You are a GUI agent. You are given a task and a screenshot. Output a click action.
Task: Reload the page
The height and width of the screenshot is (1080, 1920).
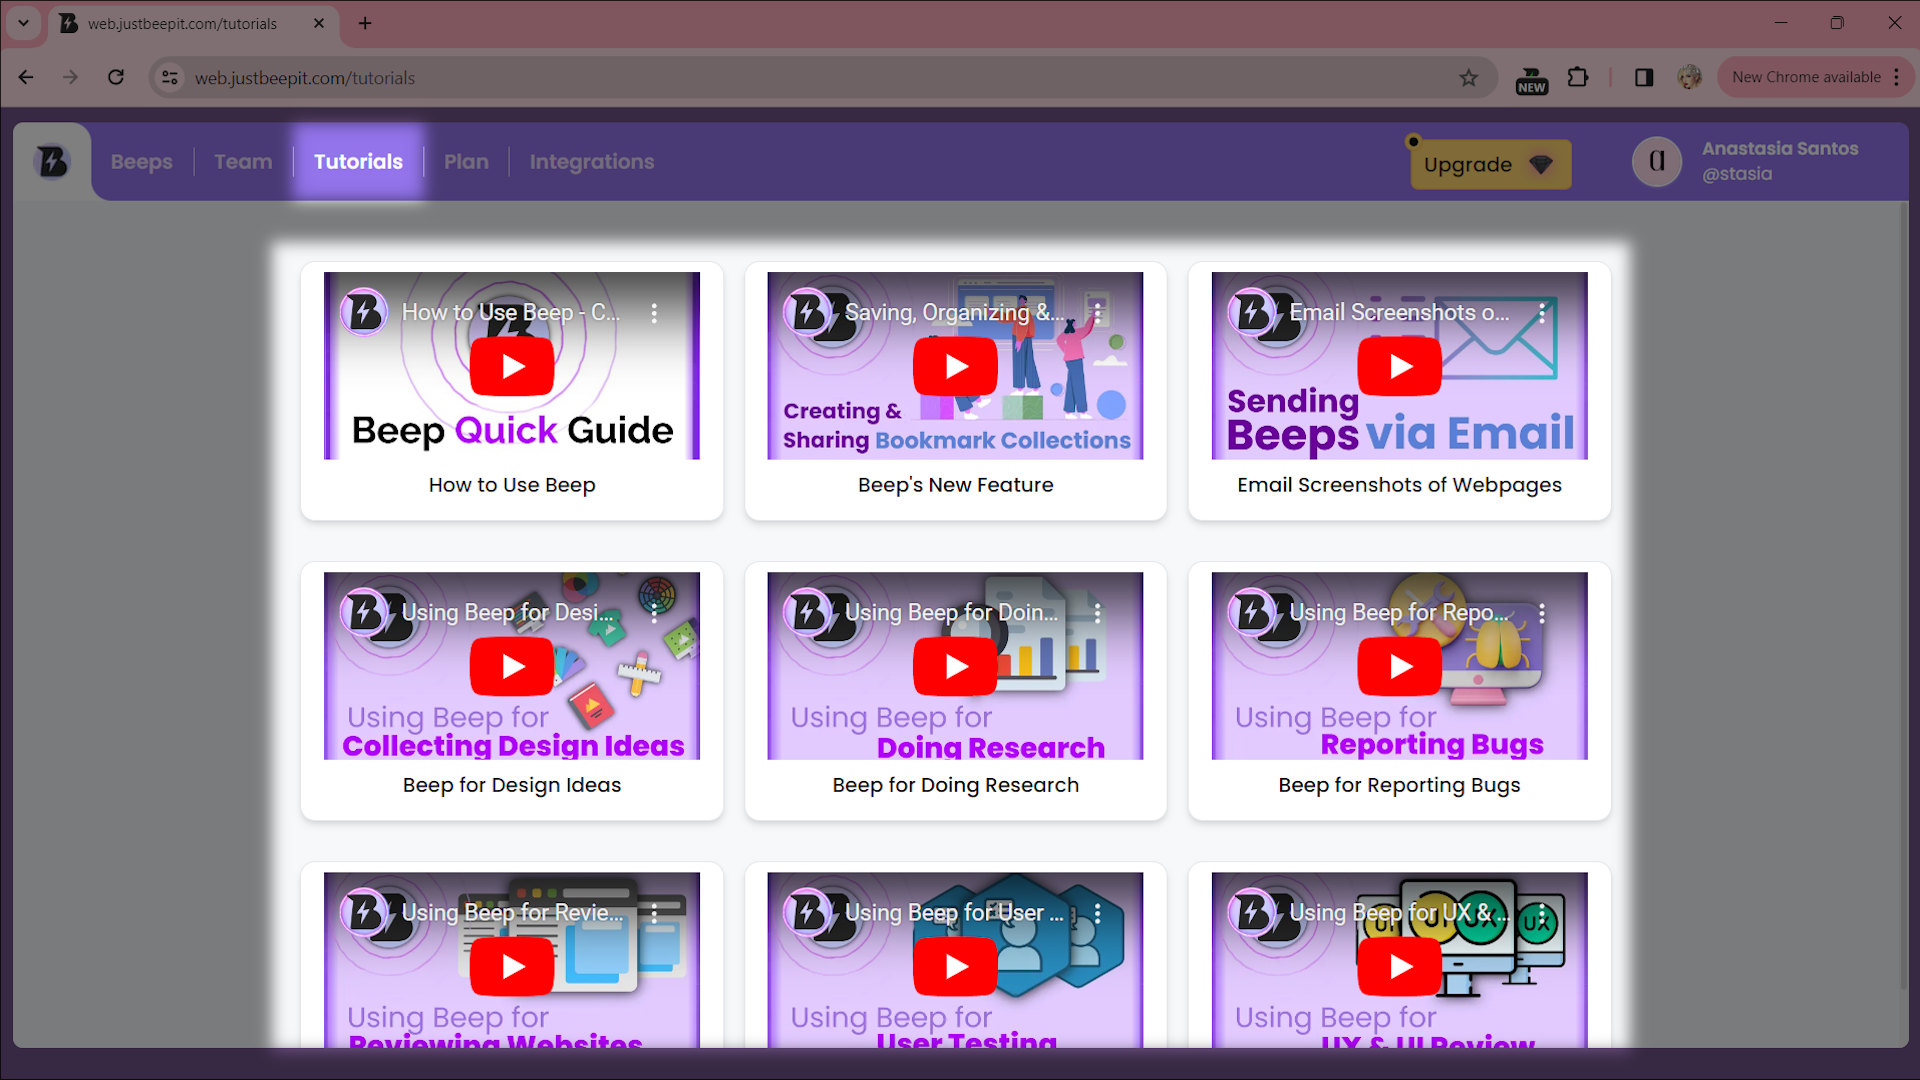116,78
